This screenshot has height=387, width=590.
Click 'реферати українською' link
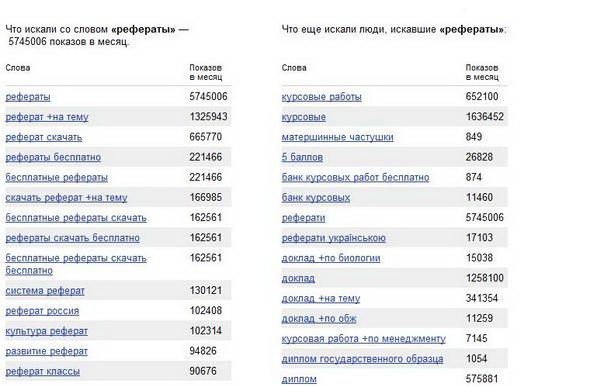(x=333, y=238)
